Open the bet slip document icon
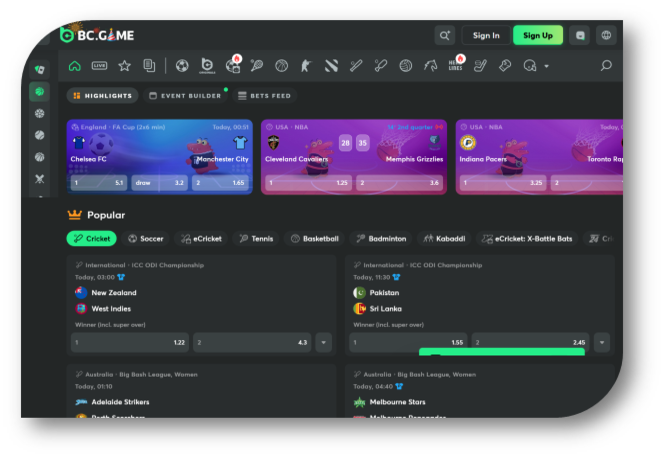This screenshot has width=665, height=458. 149,66
